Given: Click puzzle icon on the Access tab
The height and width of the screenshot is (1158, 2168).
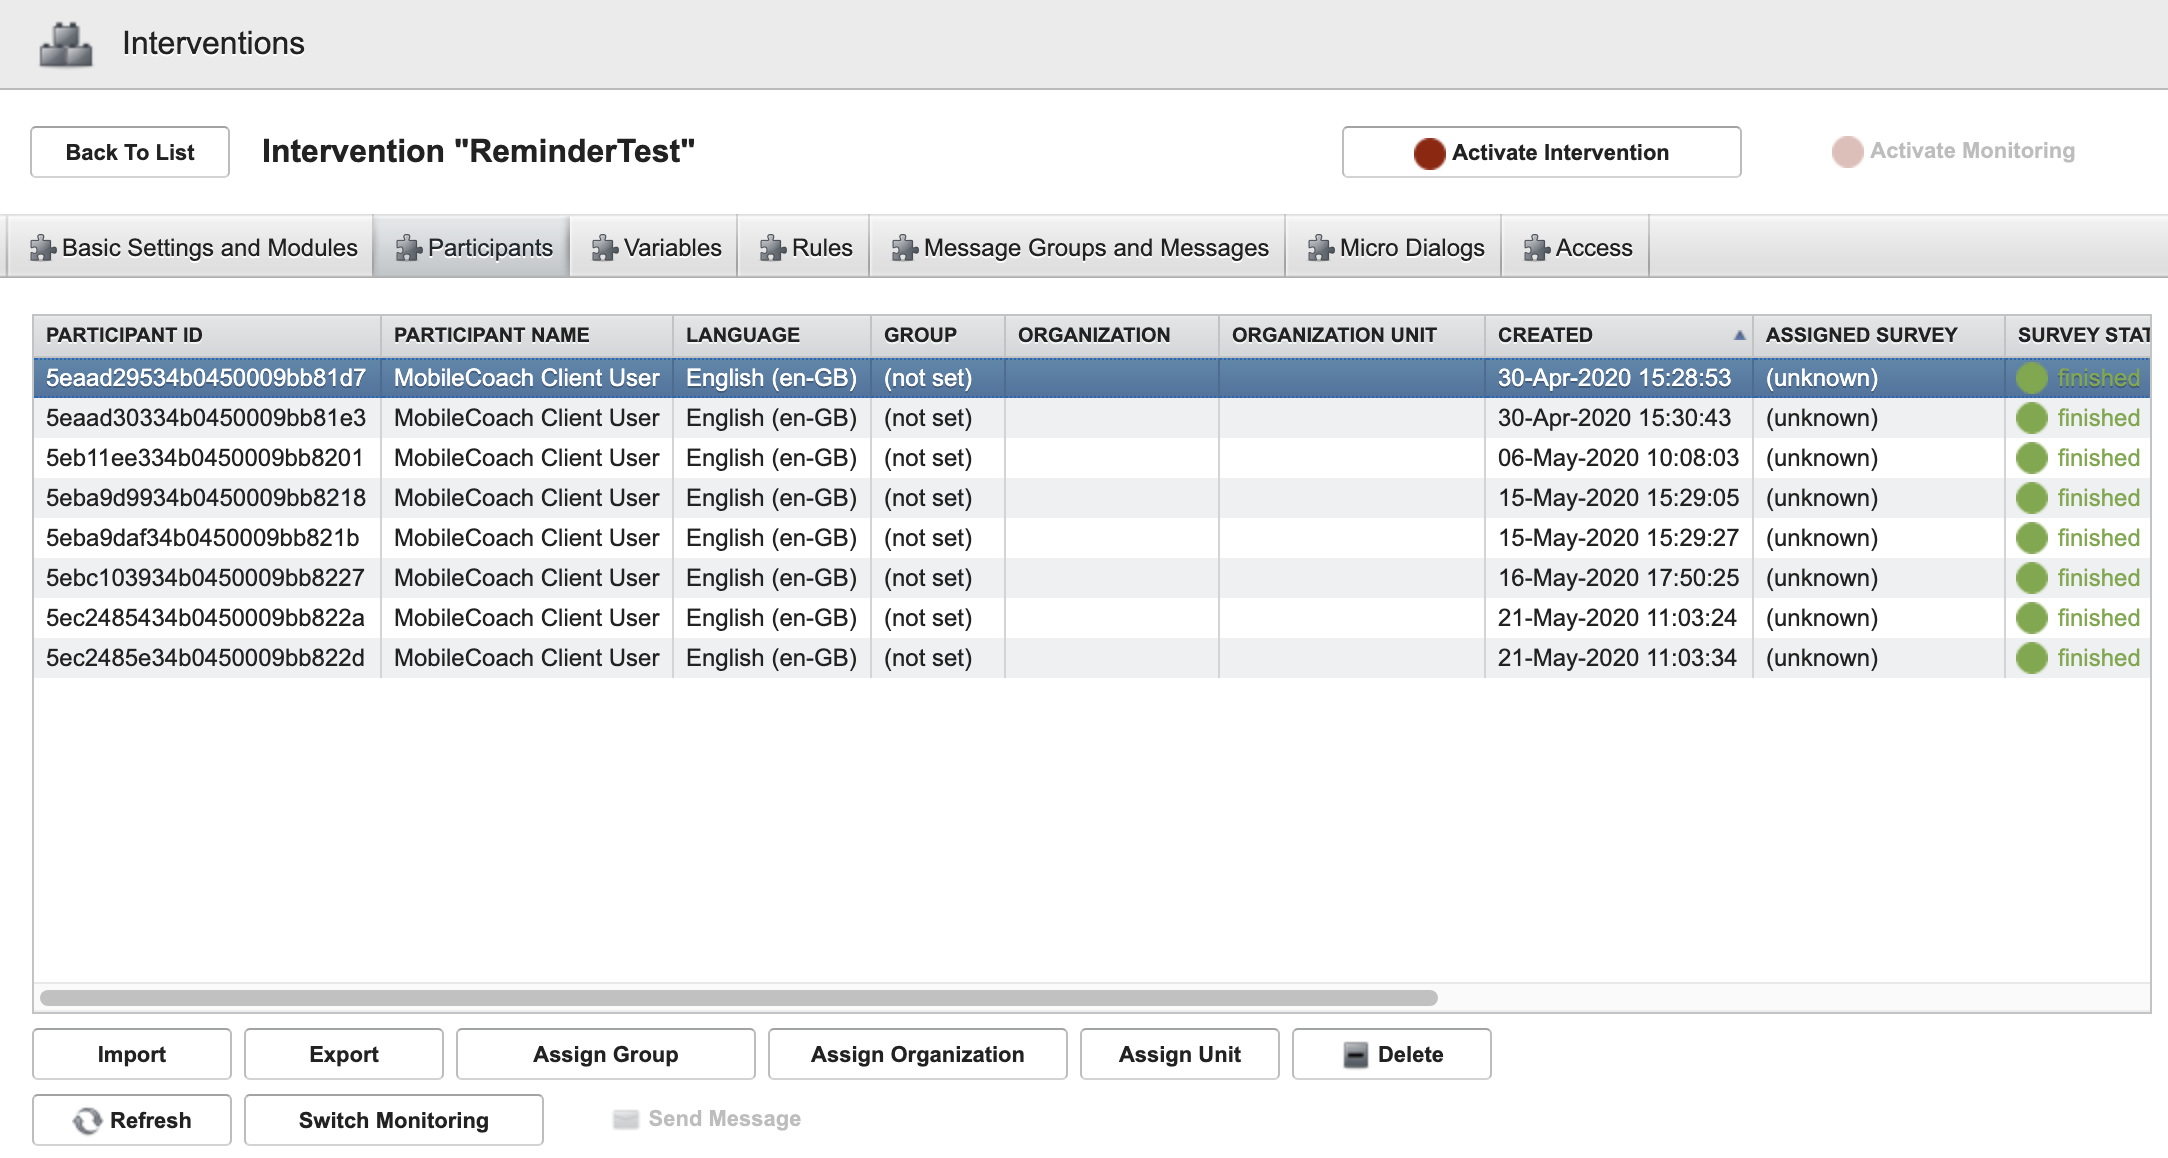Looking at the screenshot, I should click(x=1536, y=248).
